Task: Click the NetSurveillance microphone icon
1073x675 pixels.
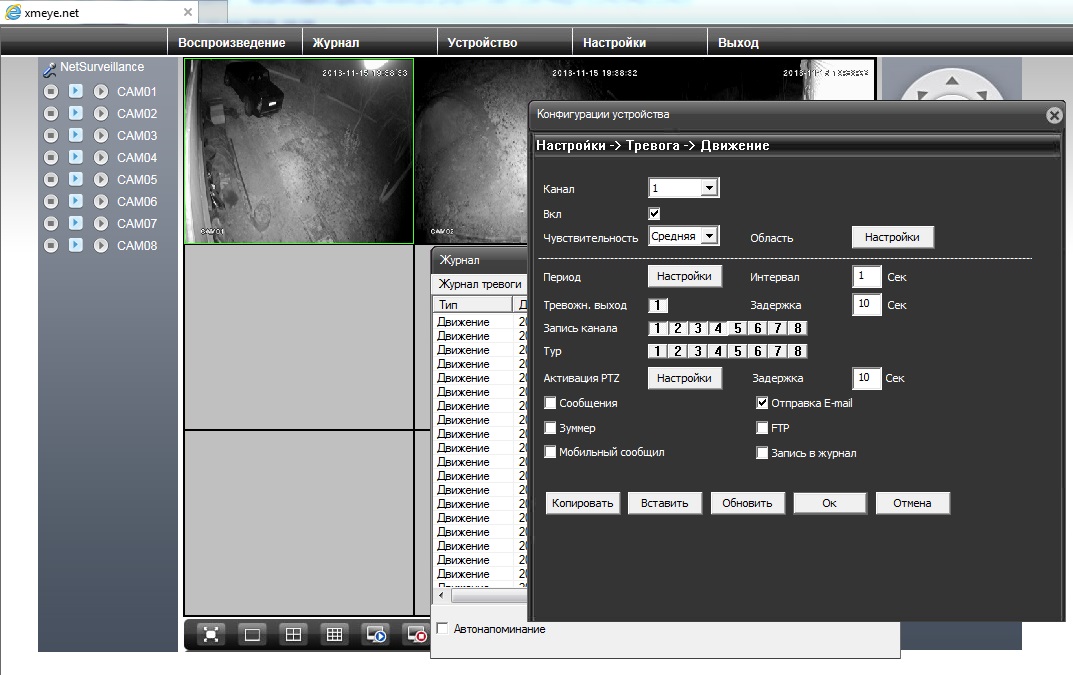Action: click(x=49, y=69)
